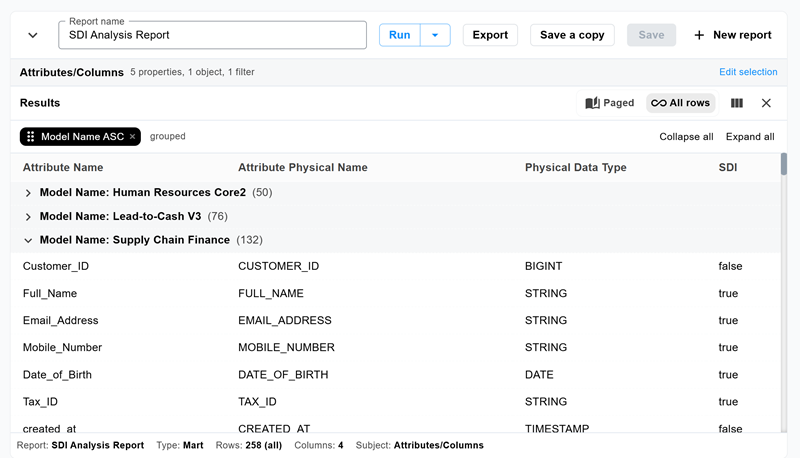Click Expand all groups
The width and height of the screenshot is (800, 458).
tap(750, 137)
